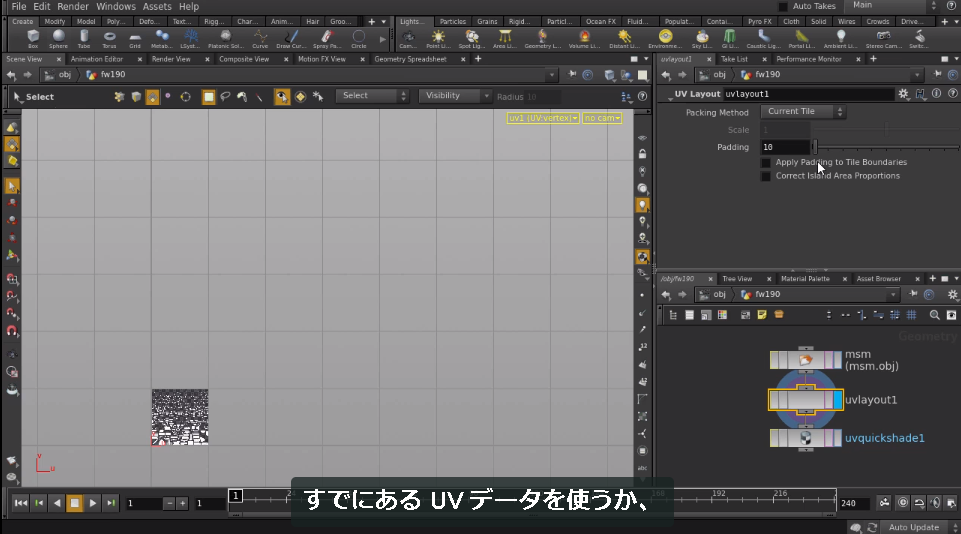Image resolution: width=961 pixels, height=534 pixels.
Task: Select the Box shelf tool
Action: click(x=33, y=39)
